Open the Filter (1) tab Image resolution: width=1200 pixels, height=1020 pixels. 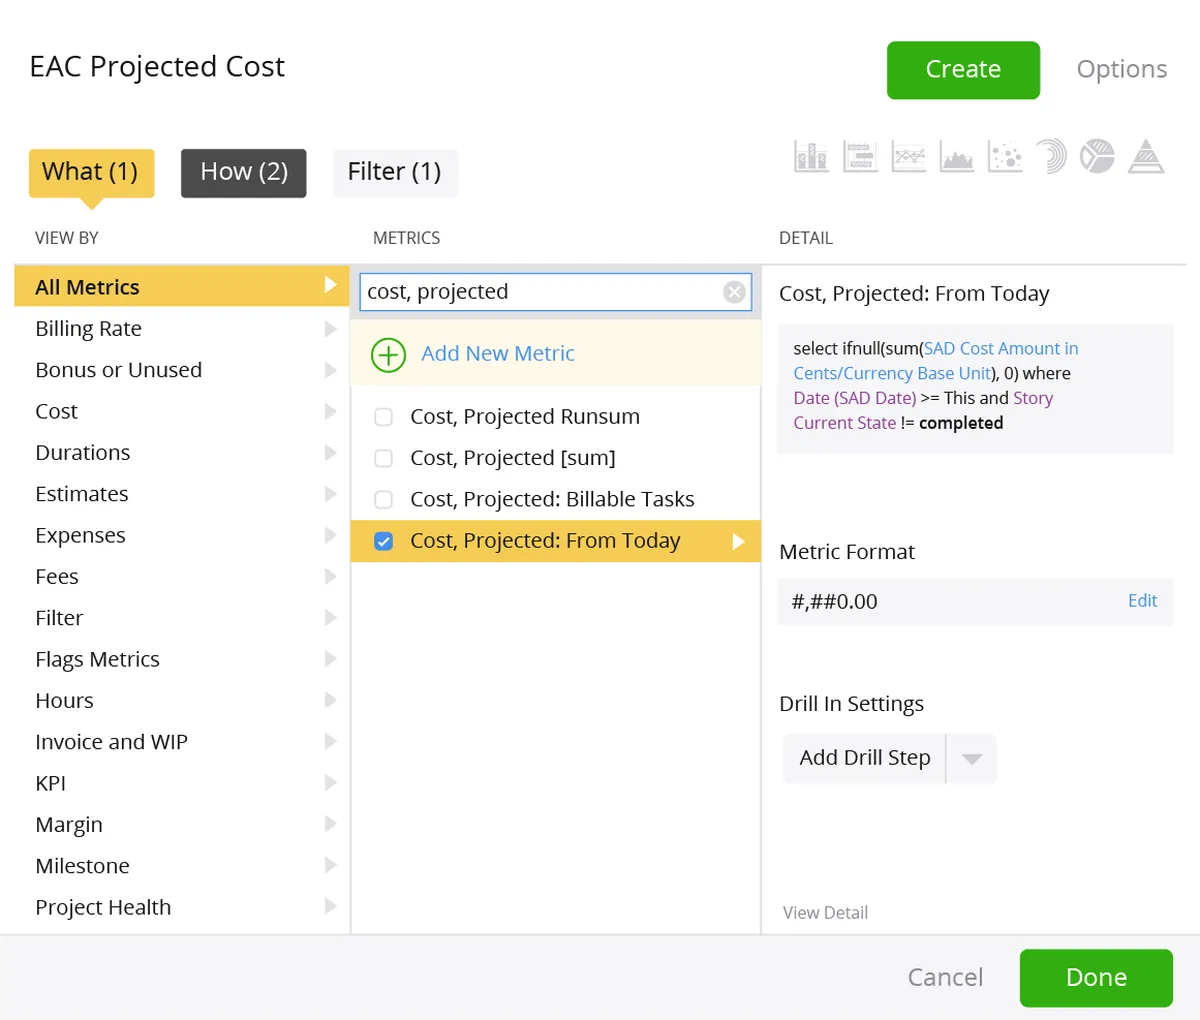point(394,172)
